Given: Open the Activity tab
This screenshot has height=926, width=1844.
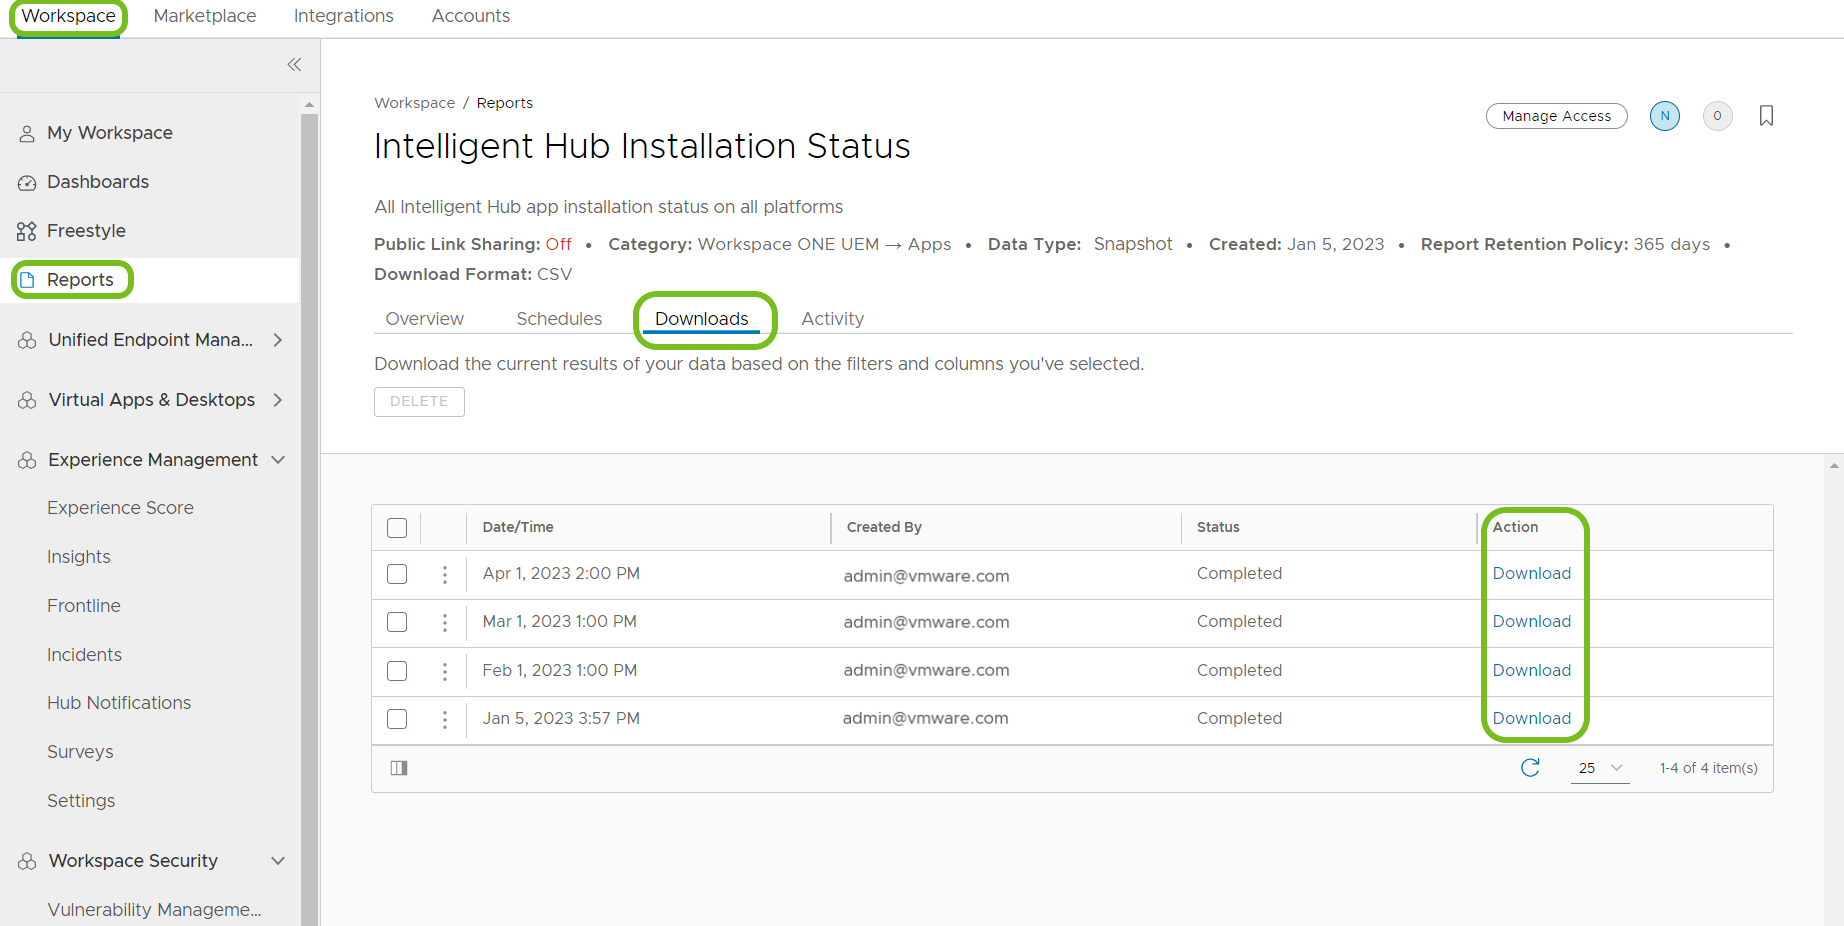Looking at the screenshot, I should click(832, 319).
